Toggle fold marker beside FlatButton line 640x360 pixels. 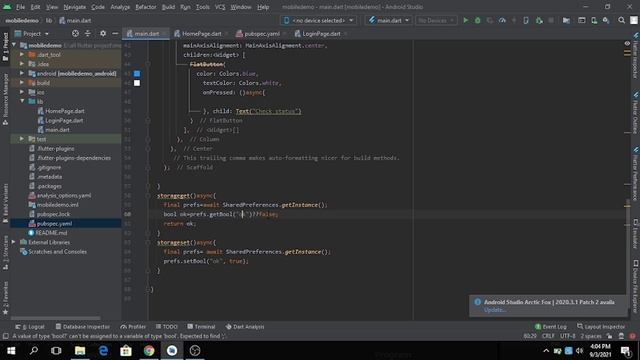tap(148, 64)
